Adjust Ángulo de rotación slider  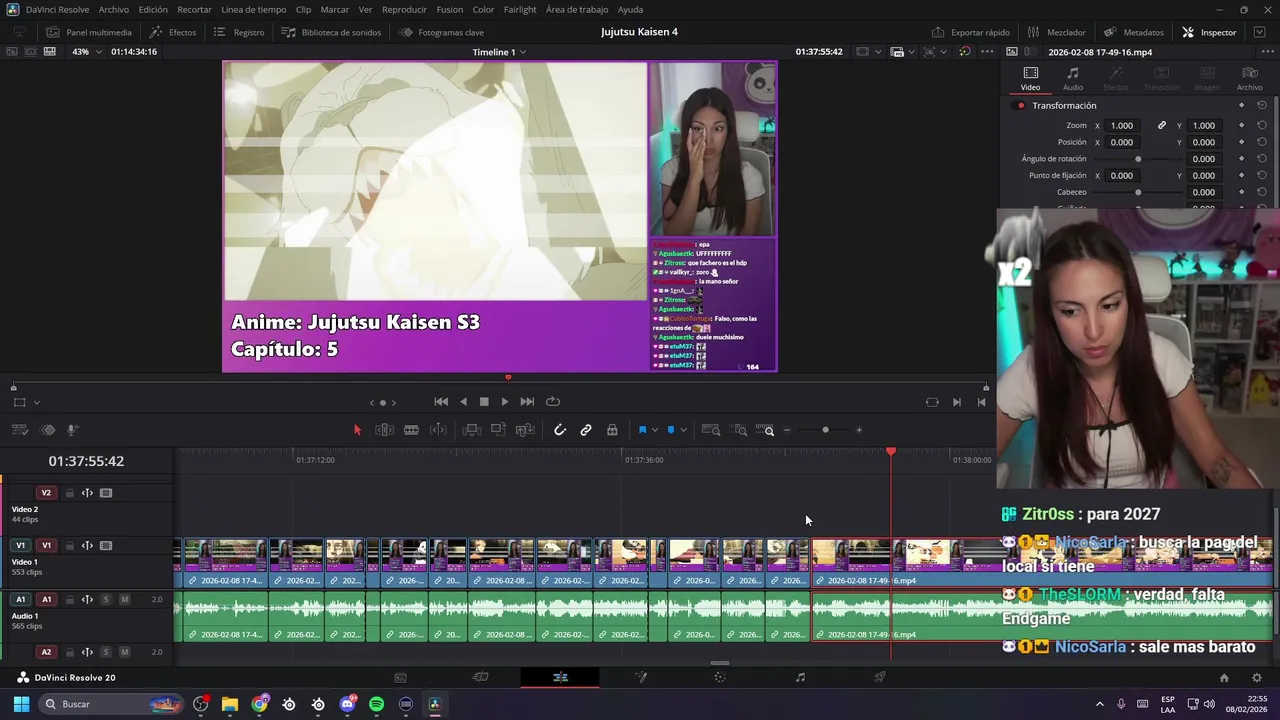point(1137,159)
